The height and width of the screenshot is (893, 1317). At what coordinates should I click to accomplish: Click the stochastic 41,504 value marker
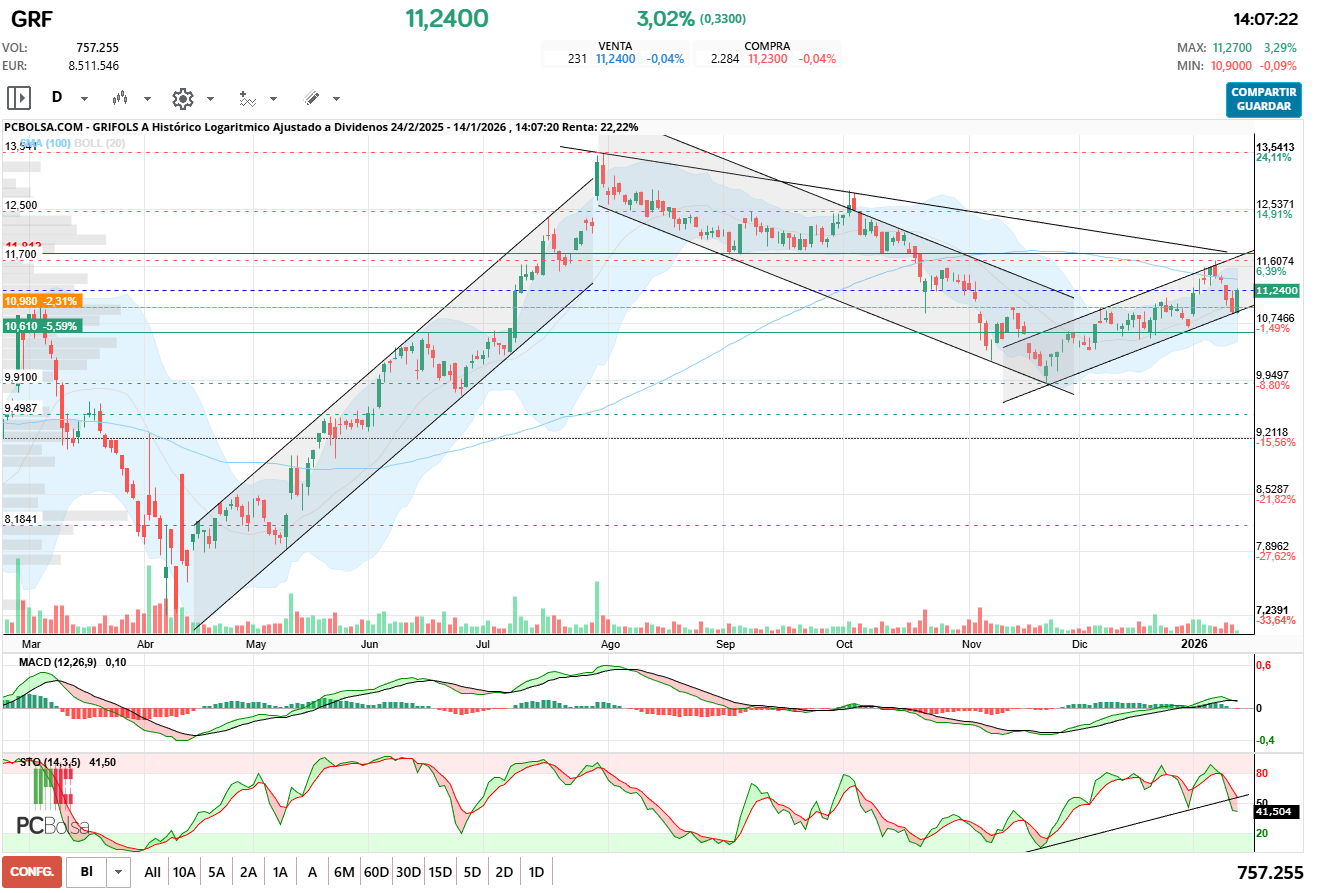click(x=1276, y=813)
